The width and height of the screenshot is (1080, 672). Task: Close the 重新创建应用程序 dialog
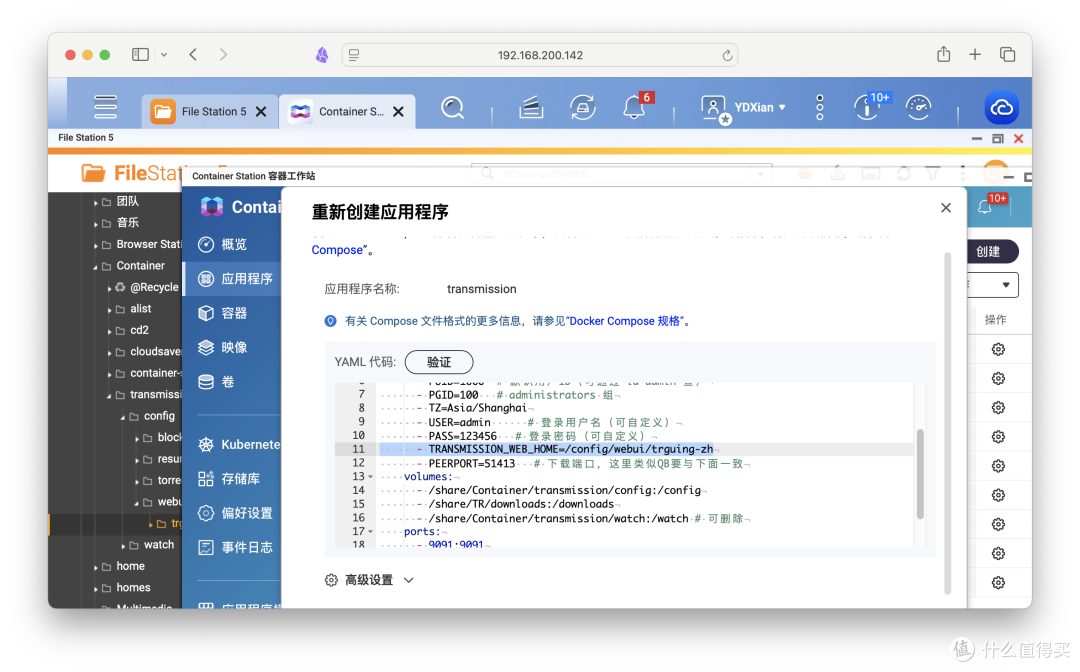(x=946, y=208)
